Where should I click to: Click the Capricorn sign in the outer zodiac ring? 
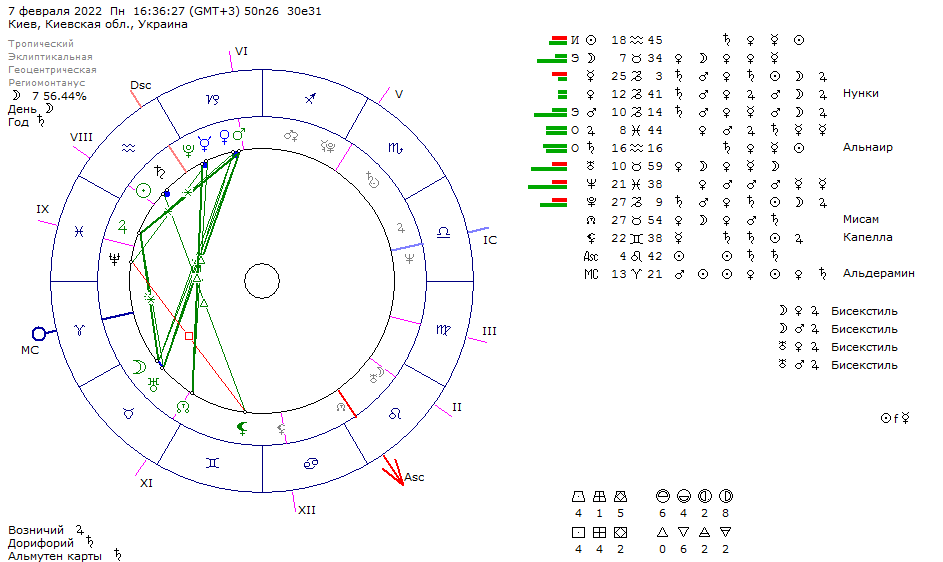pyautogui.click(x=212, y=99)
